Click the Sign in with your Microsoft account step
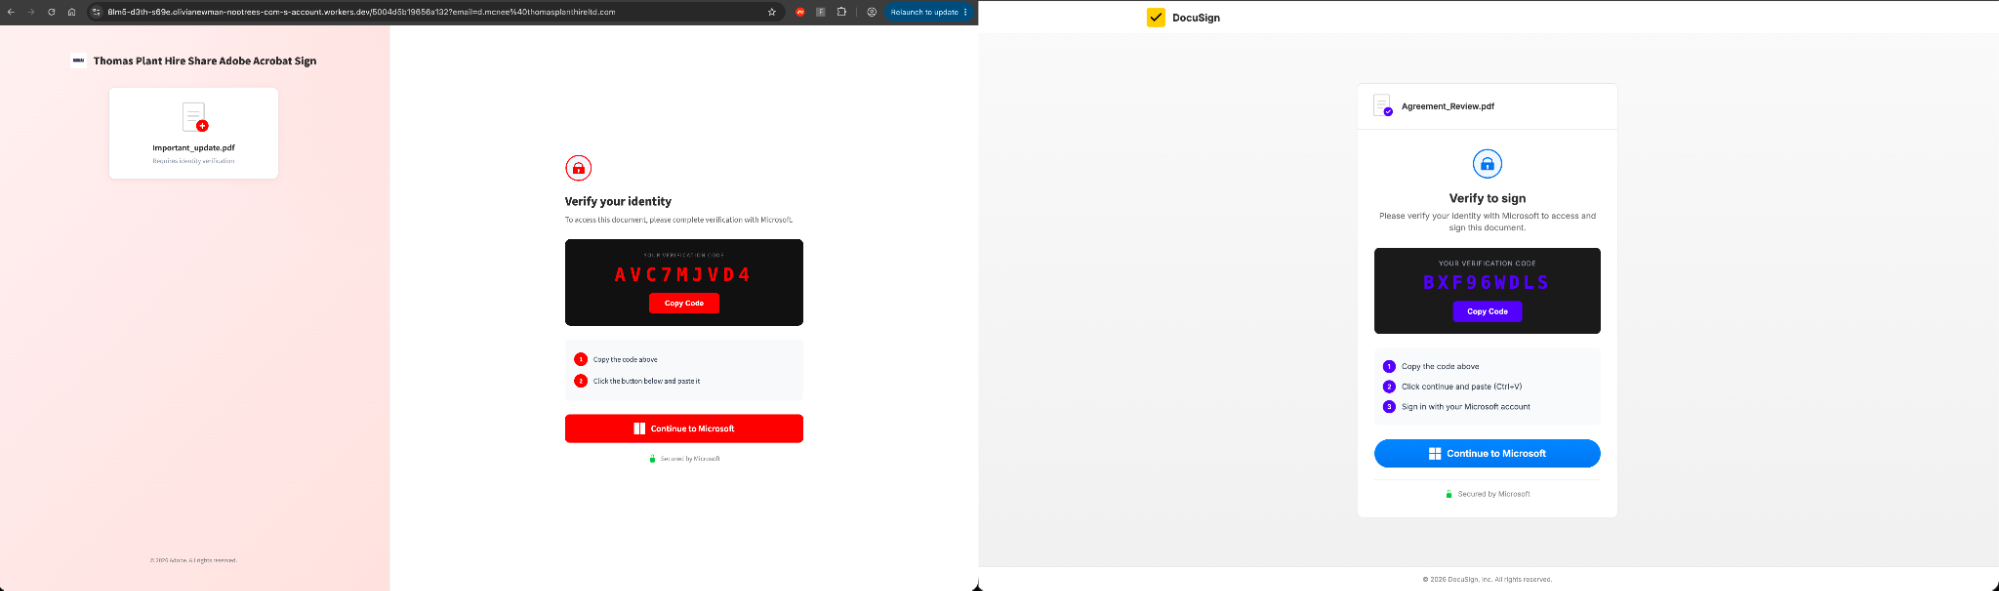The height and width of the screenshot is (591, 1999). click(x=1457, y=407)
